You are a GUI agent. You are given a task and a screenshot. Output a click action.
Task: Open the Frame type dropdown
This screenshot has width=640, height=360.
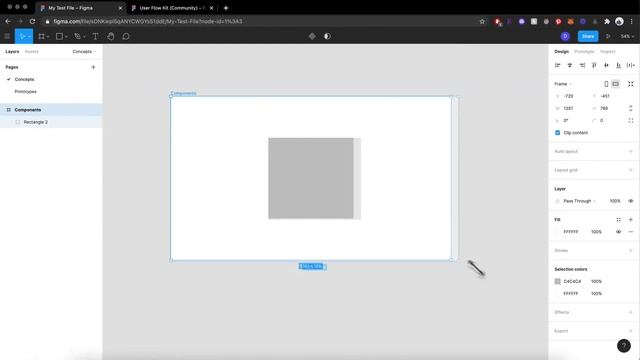point(563,84)
